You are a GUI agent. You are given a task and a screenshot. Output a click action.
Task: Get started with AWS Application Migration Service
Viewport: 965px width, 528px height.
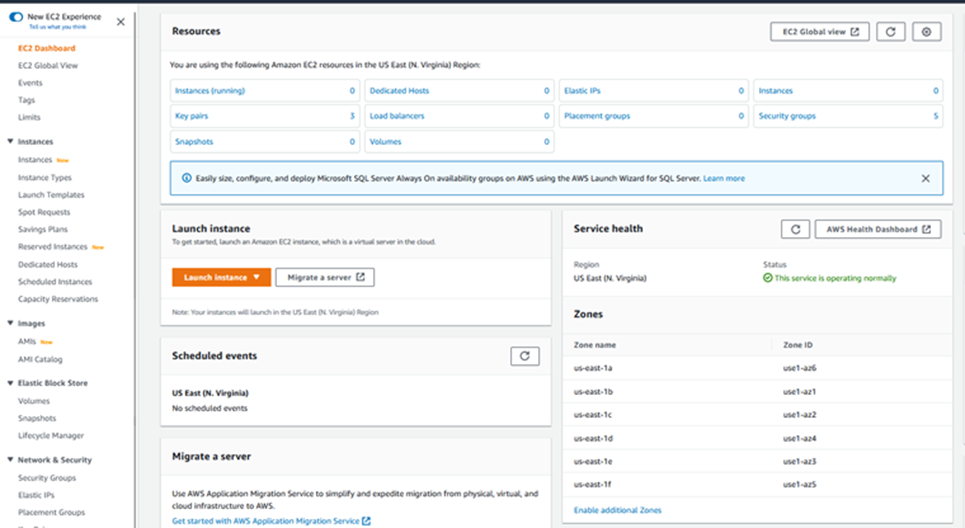coord(271,521)
